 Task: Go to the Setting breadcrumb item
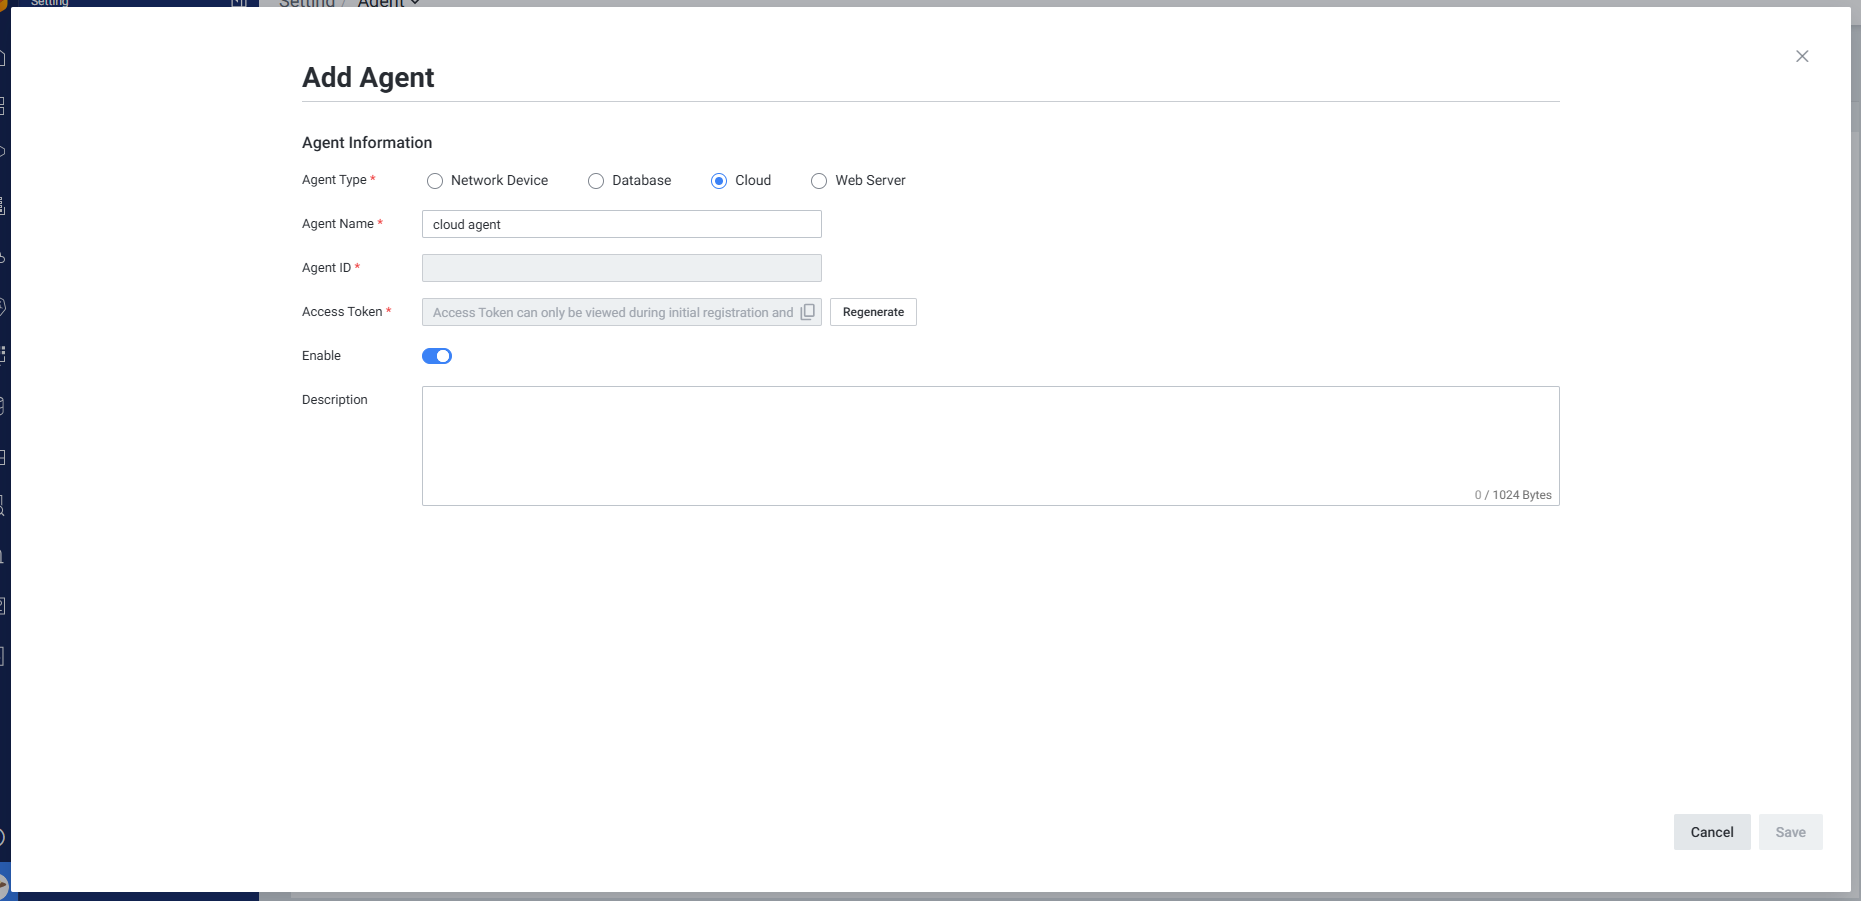click(x=306, y=3)
